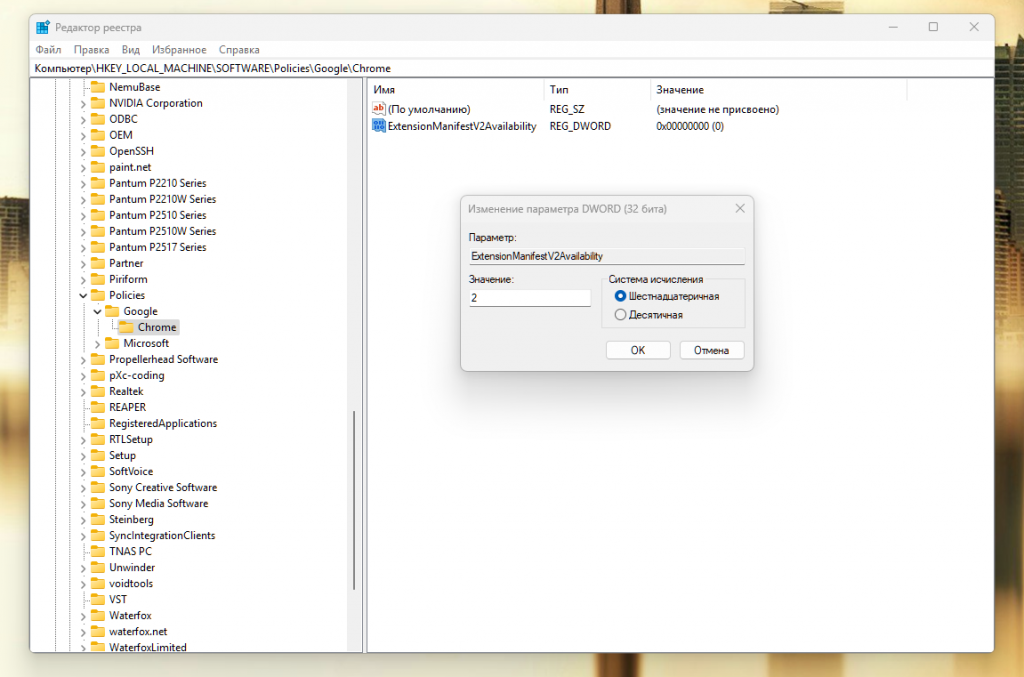Click the registry path address bar
Image resolution: width=1024 pixels, height=677 pixels.
pos(512,69)
